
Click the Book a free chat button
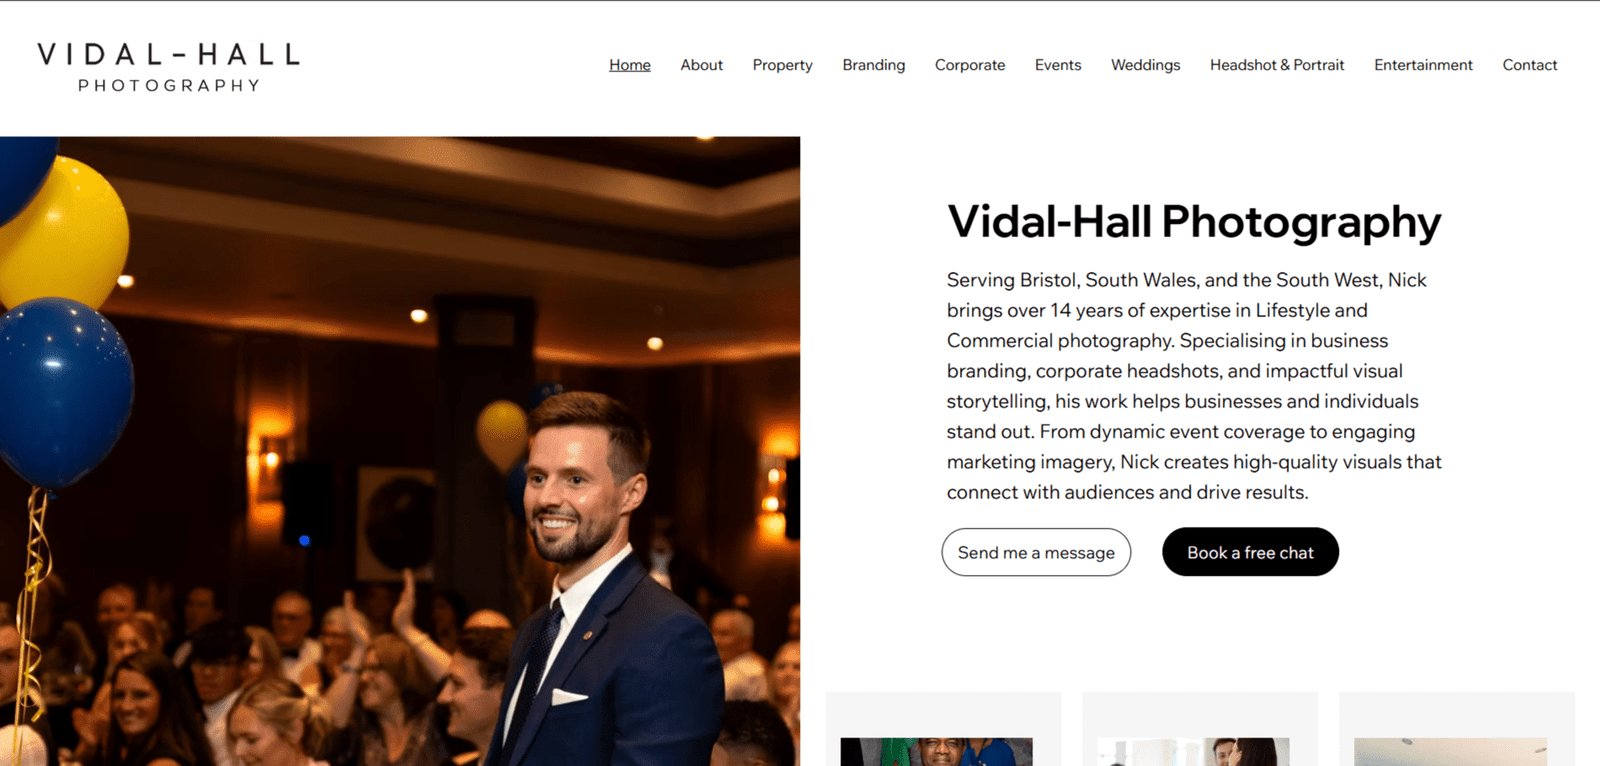[1250, 552]
